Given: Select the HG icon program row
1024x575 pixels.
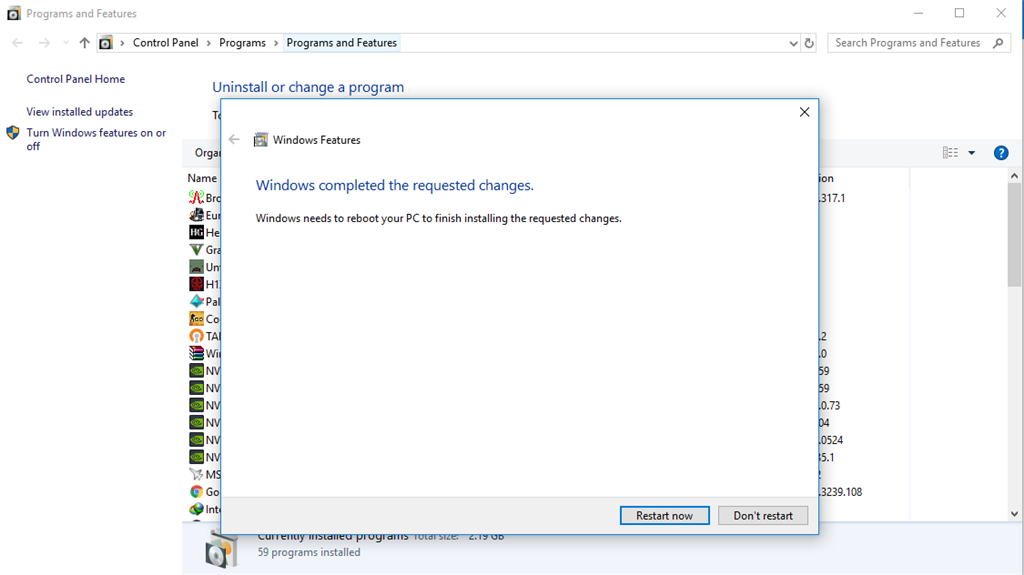Looking at the screenshot, I should (204, 232).
